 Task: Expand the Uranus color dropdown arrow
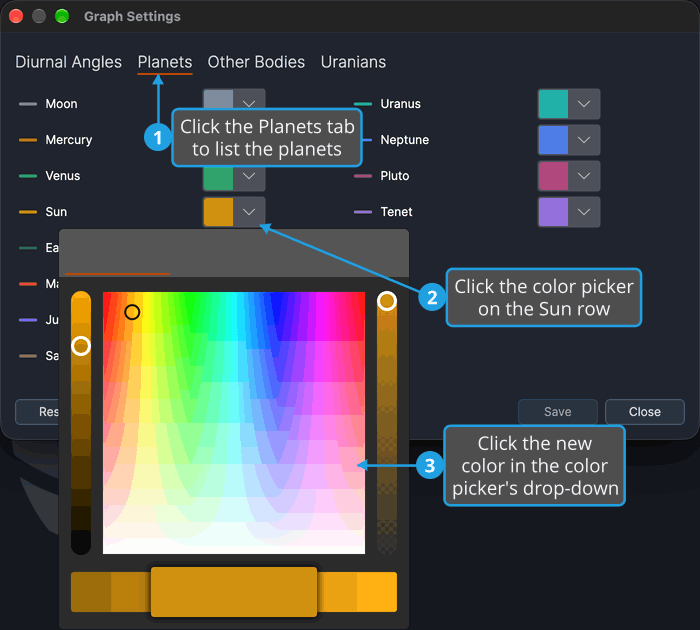[584, 104]
